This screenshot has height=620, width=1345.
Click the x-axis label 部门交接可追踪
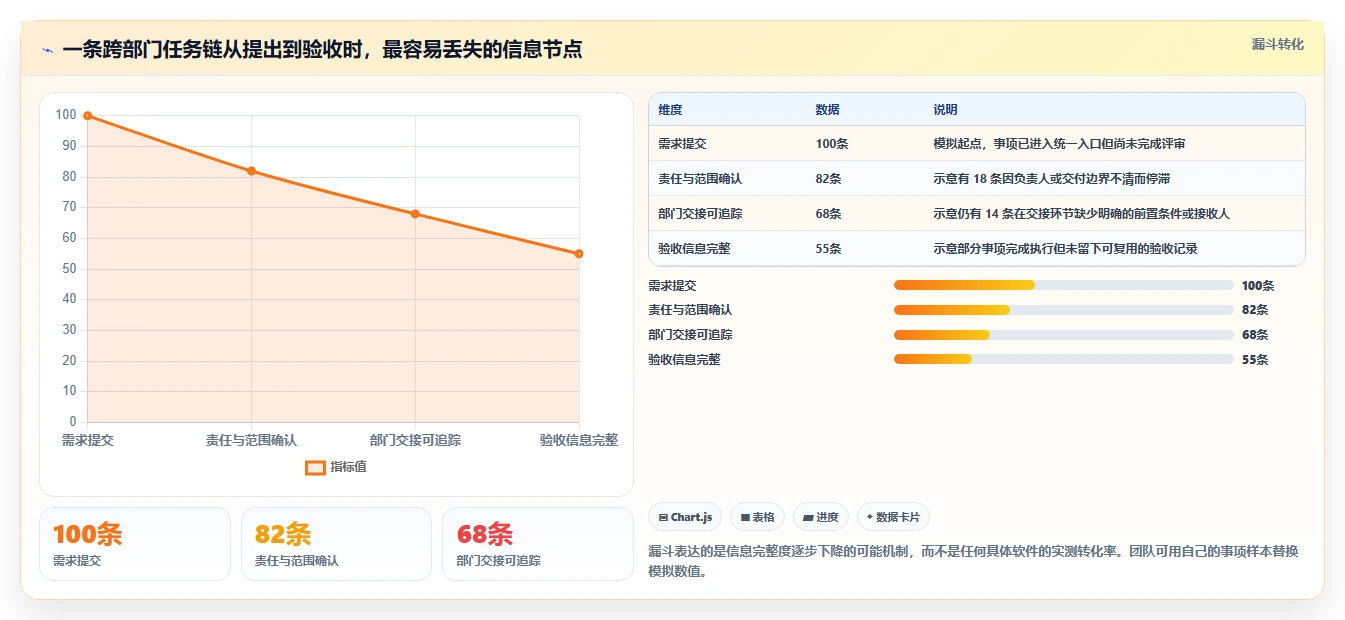415,440
